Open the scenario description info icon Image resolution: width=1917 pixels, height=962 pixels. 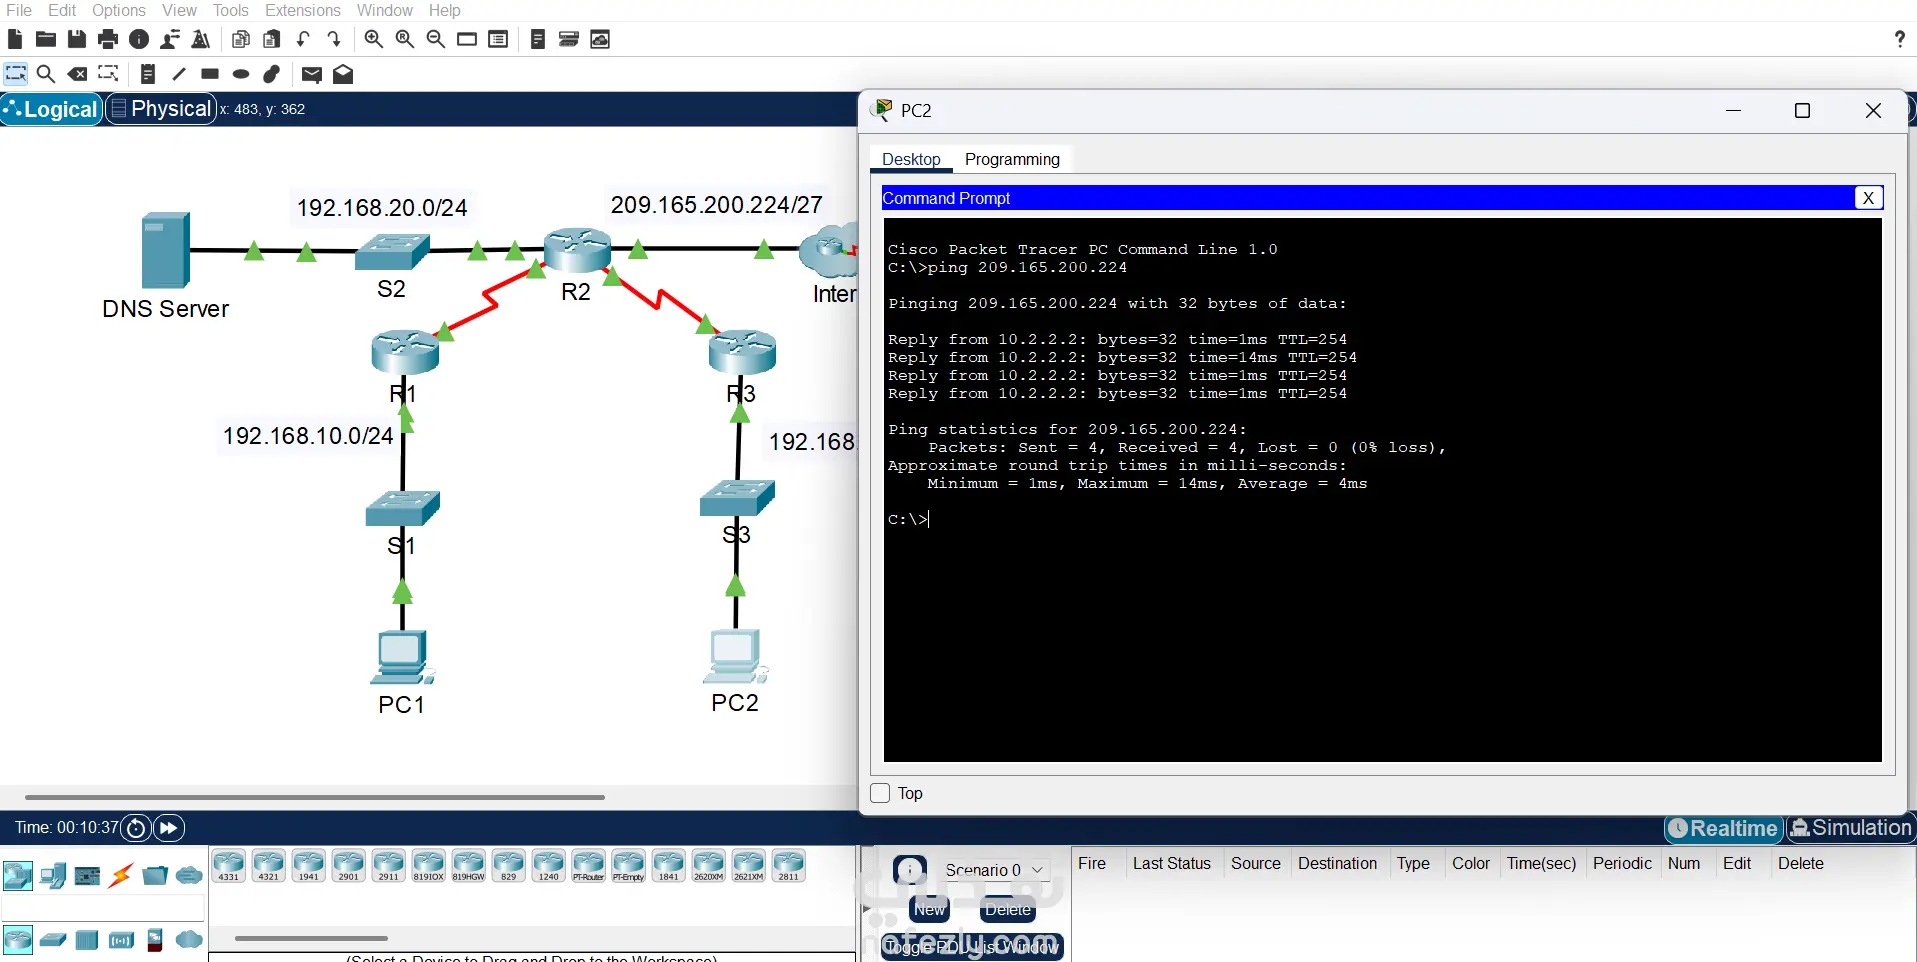coord(910,870)
